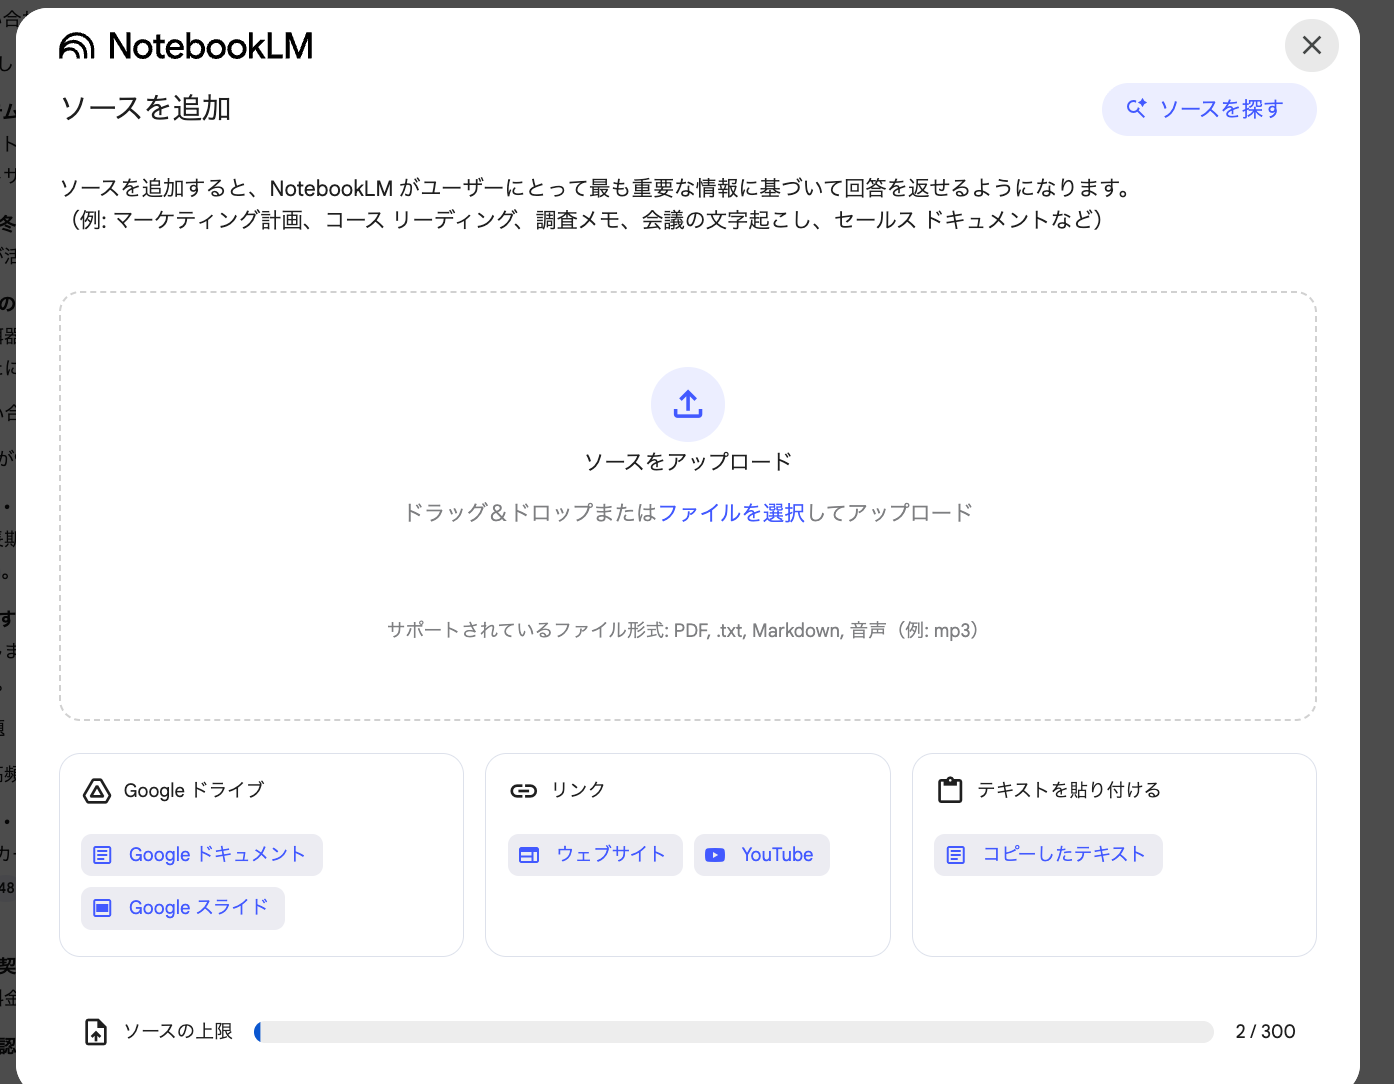
Task: Click the ファイルを選択 link
Action: 731,513
